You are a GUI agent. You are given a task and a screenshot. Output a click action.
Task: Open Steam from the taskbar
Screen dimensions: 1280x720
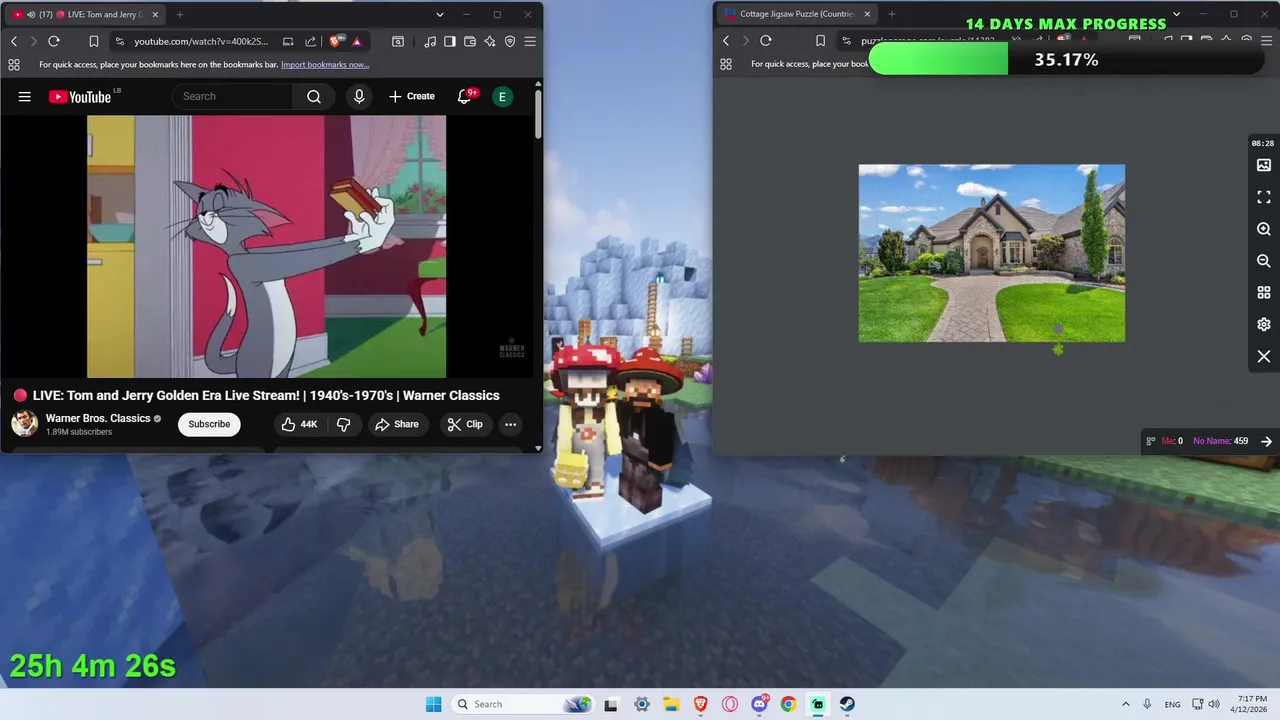coord(847,704)
